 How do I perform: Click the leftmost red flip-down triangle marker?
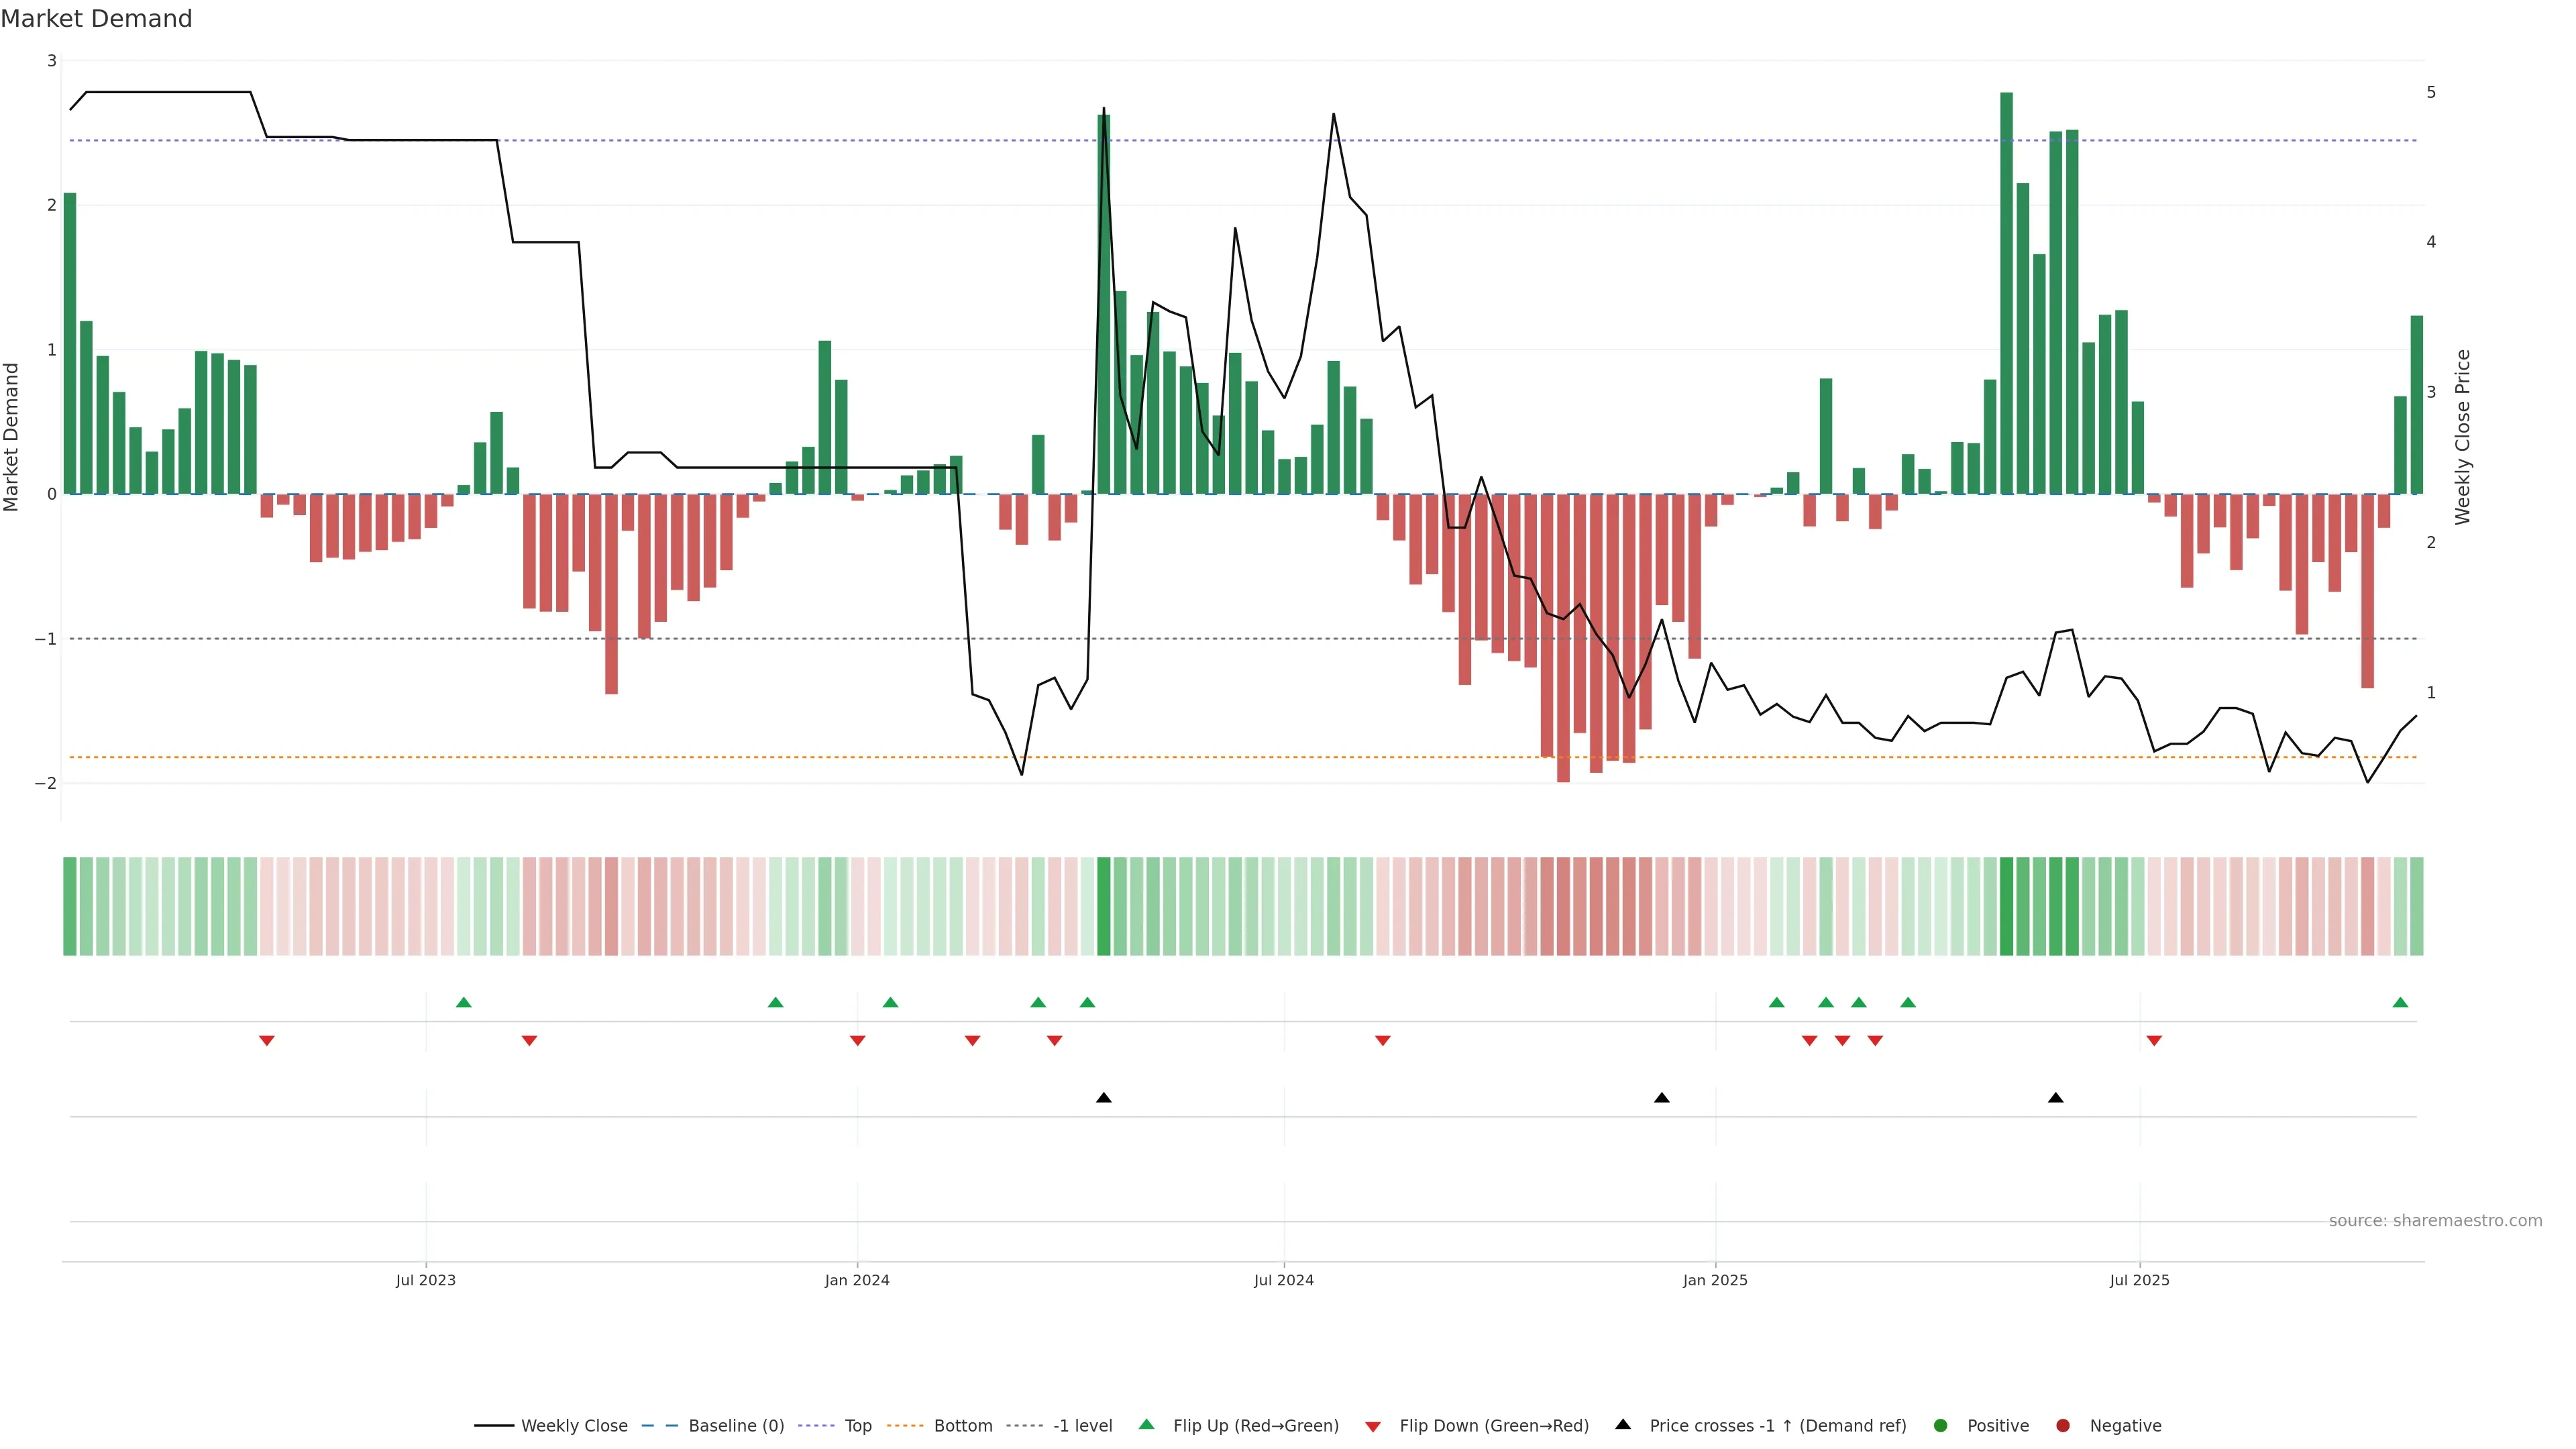(x=267, y=1041)
